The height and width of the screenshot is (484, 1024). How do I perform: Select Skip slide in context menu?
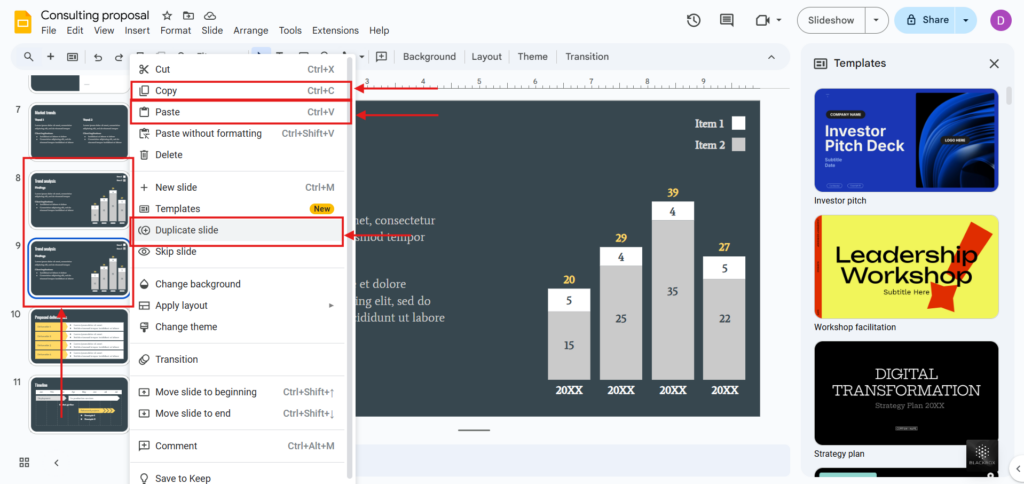(x=177, y=252)
